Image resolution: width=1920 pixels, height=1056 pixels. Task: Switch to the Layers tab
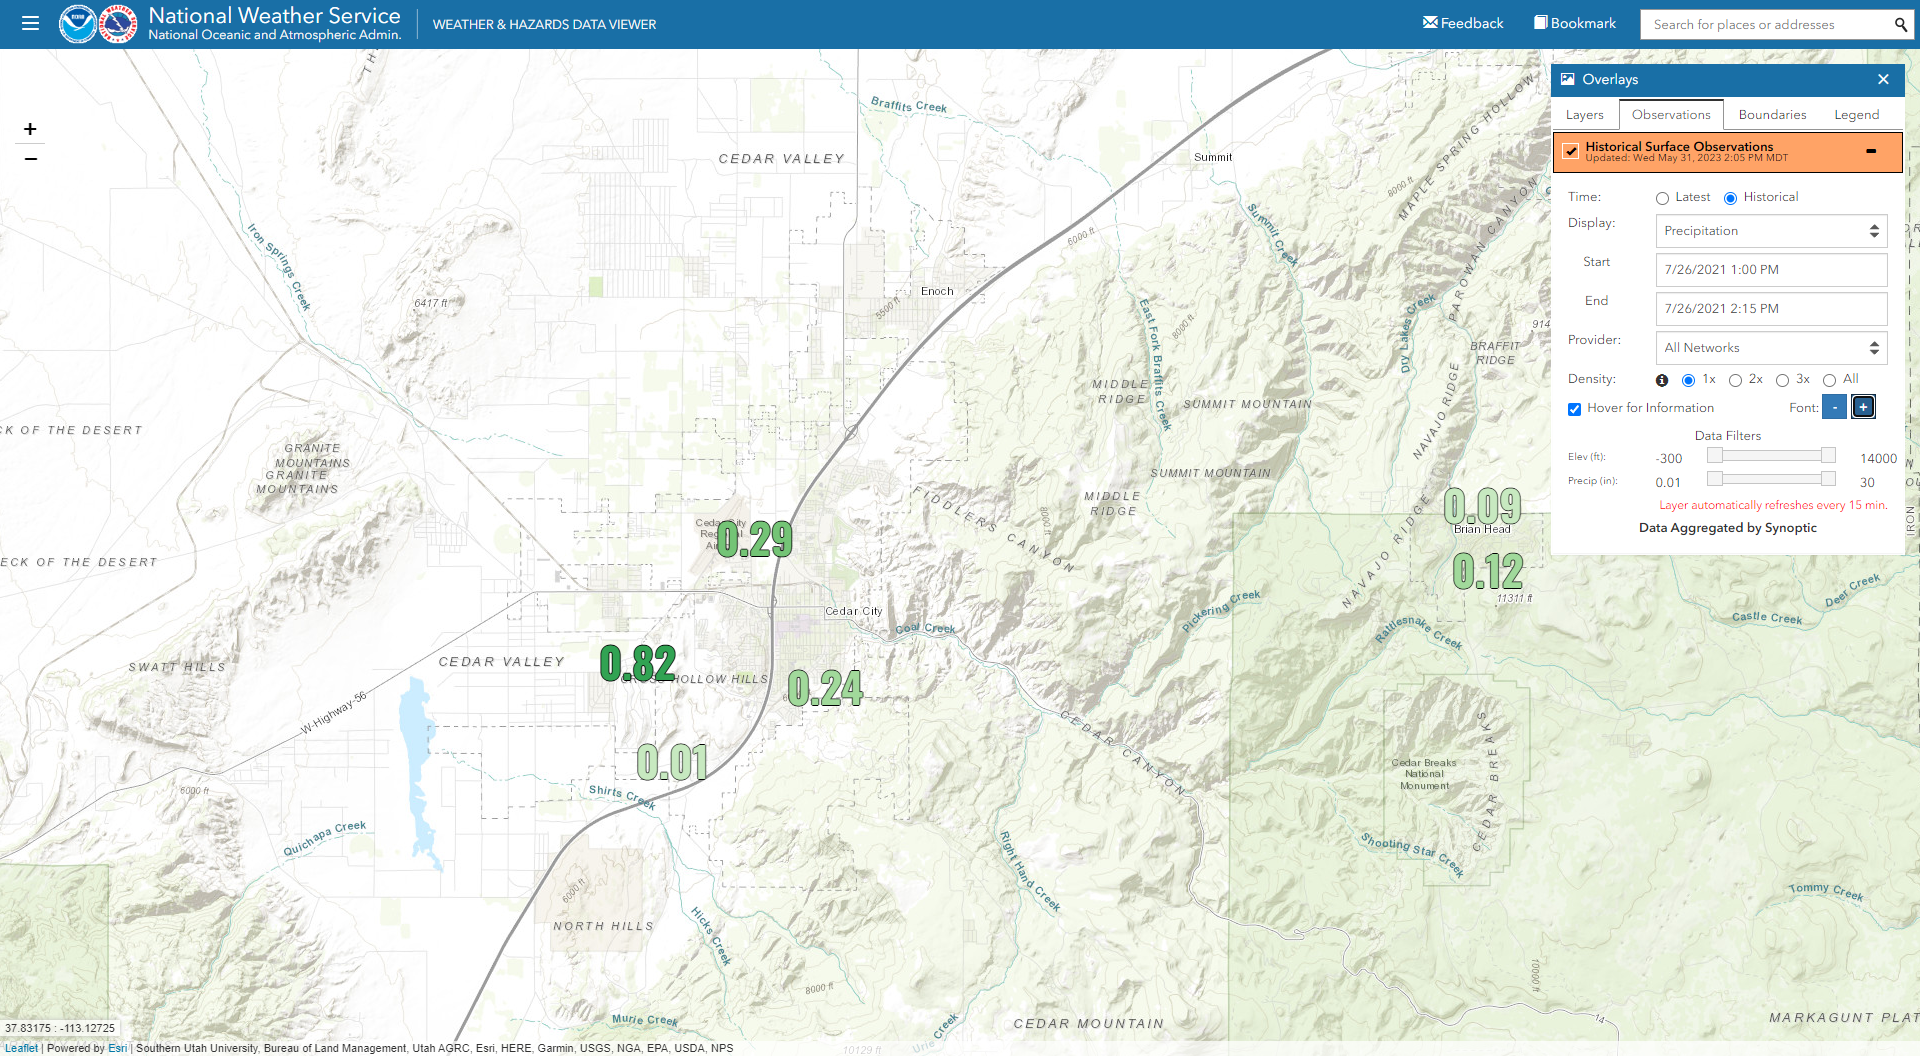pos(1584,115)
